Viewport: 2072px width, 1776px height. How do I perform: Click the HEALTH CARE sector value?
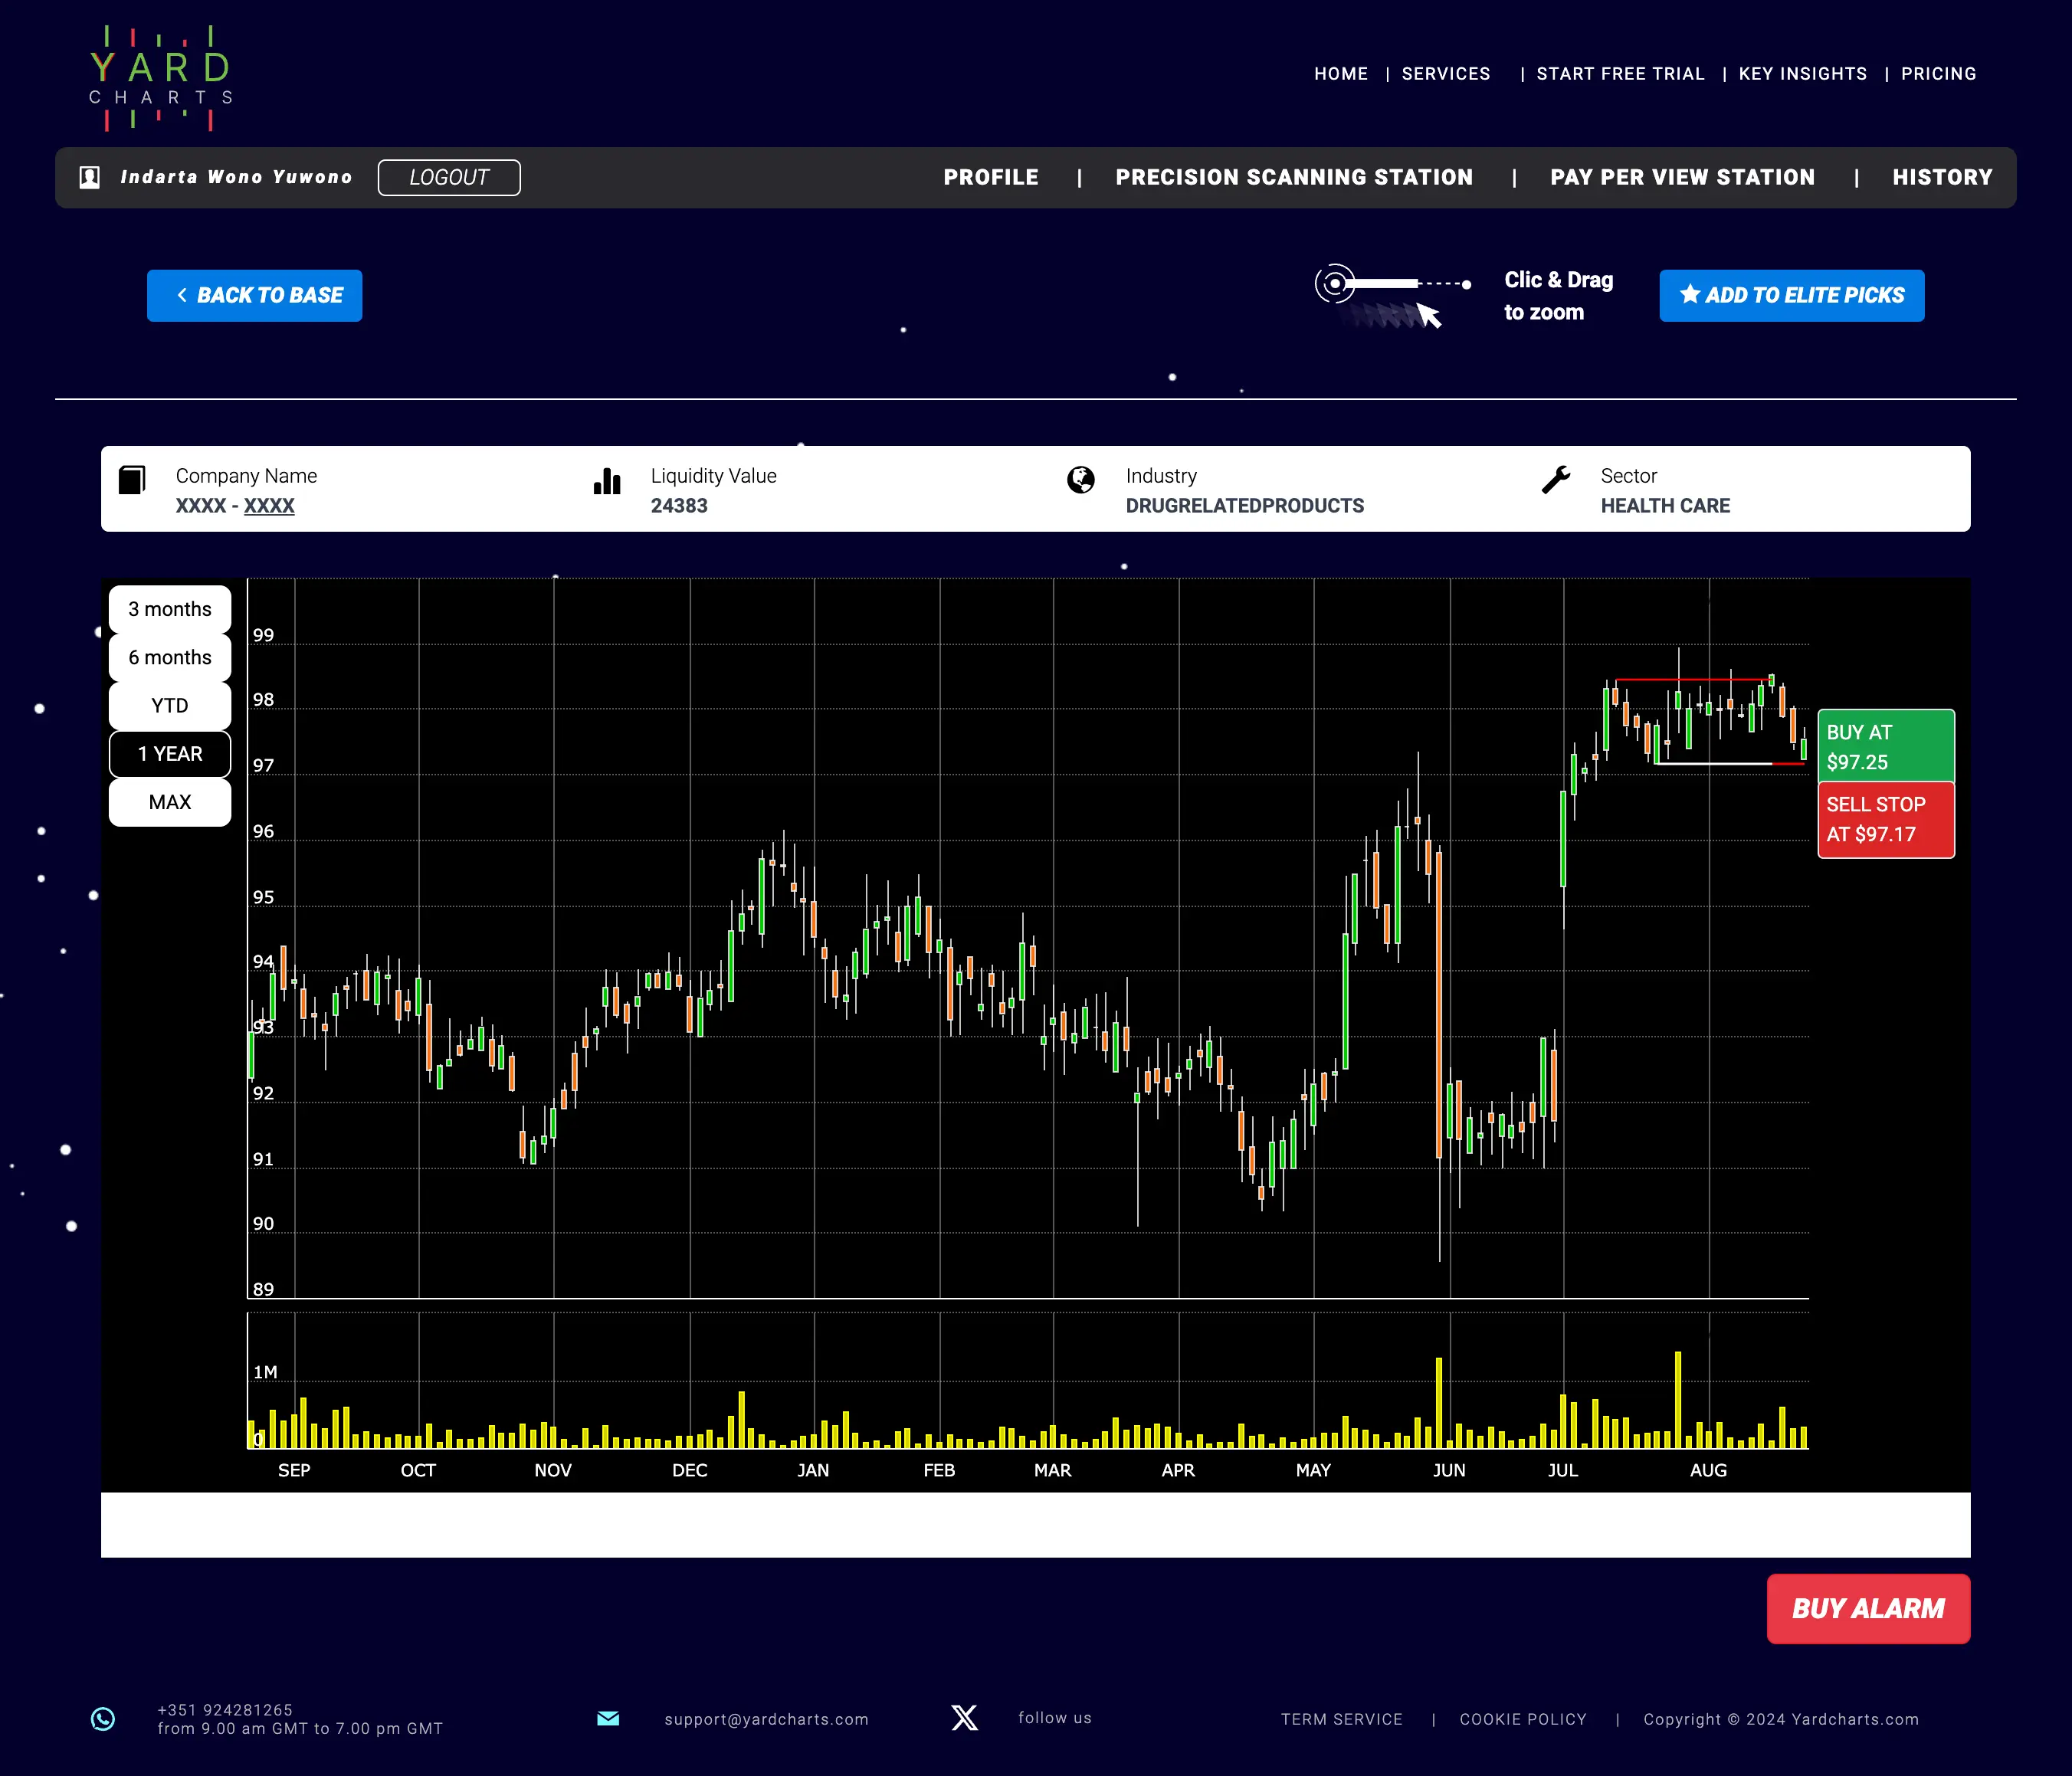(x=1665, y=506)
